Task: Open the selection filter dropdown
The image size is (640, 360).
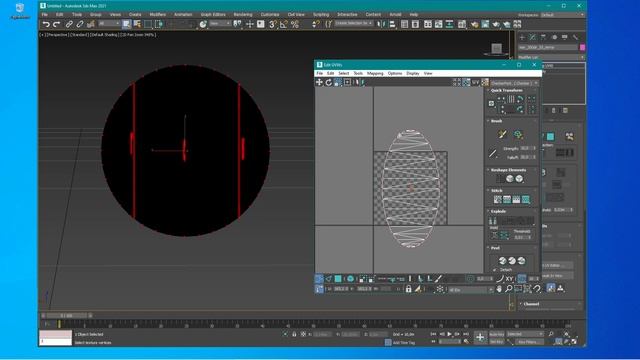Action: [x=109, y=24]
